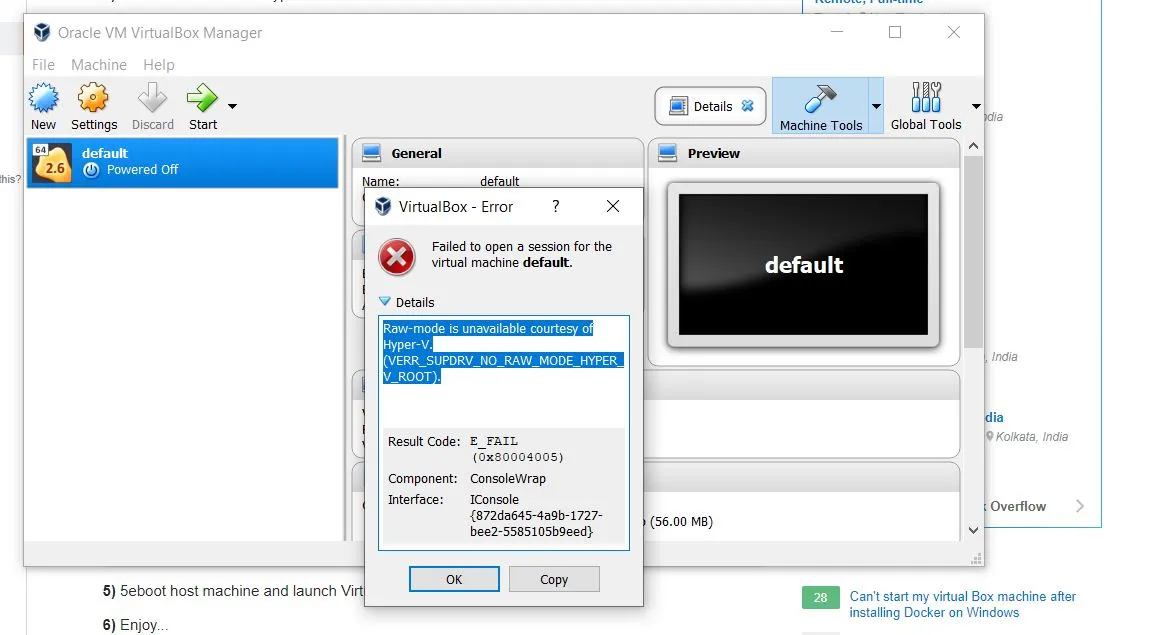Click the highlighted Raw-mode error message text
1155x635 pixels.
coord(503,352)
